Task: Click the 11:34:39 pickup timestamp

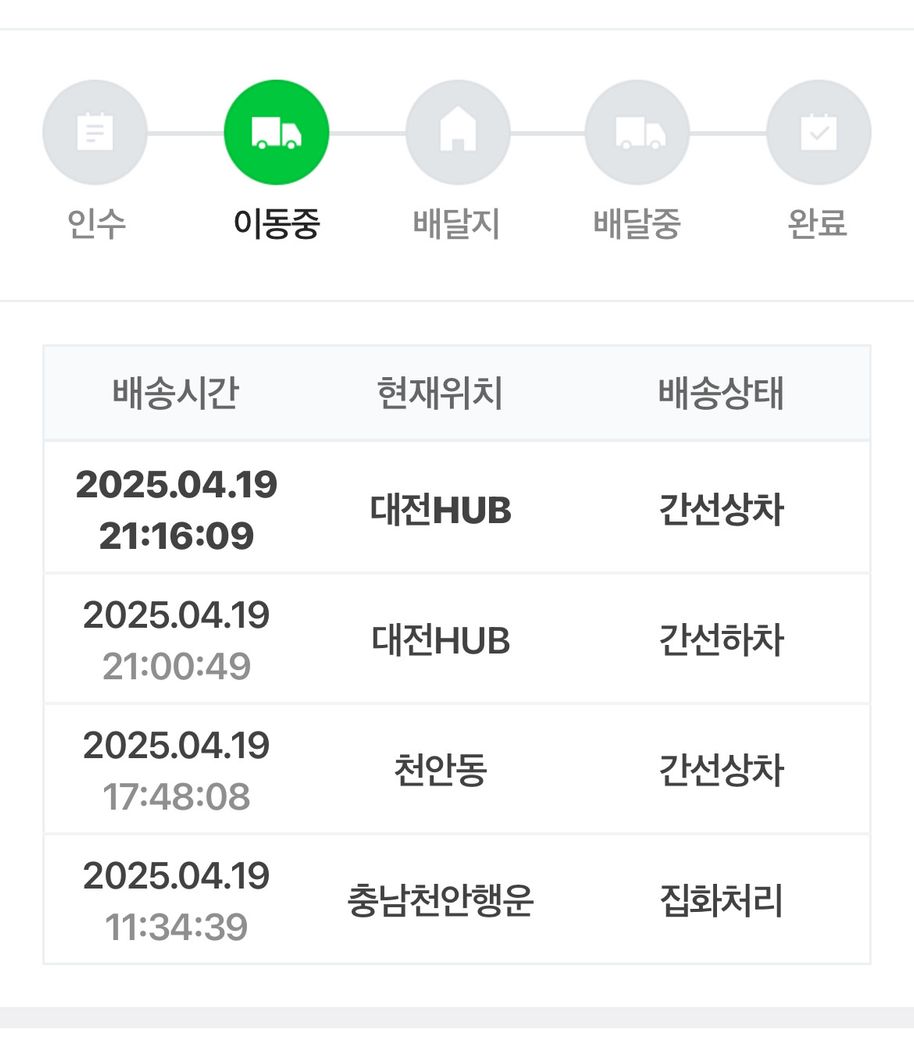Action: pyautogui.click(x=176, y=928)
